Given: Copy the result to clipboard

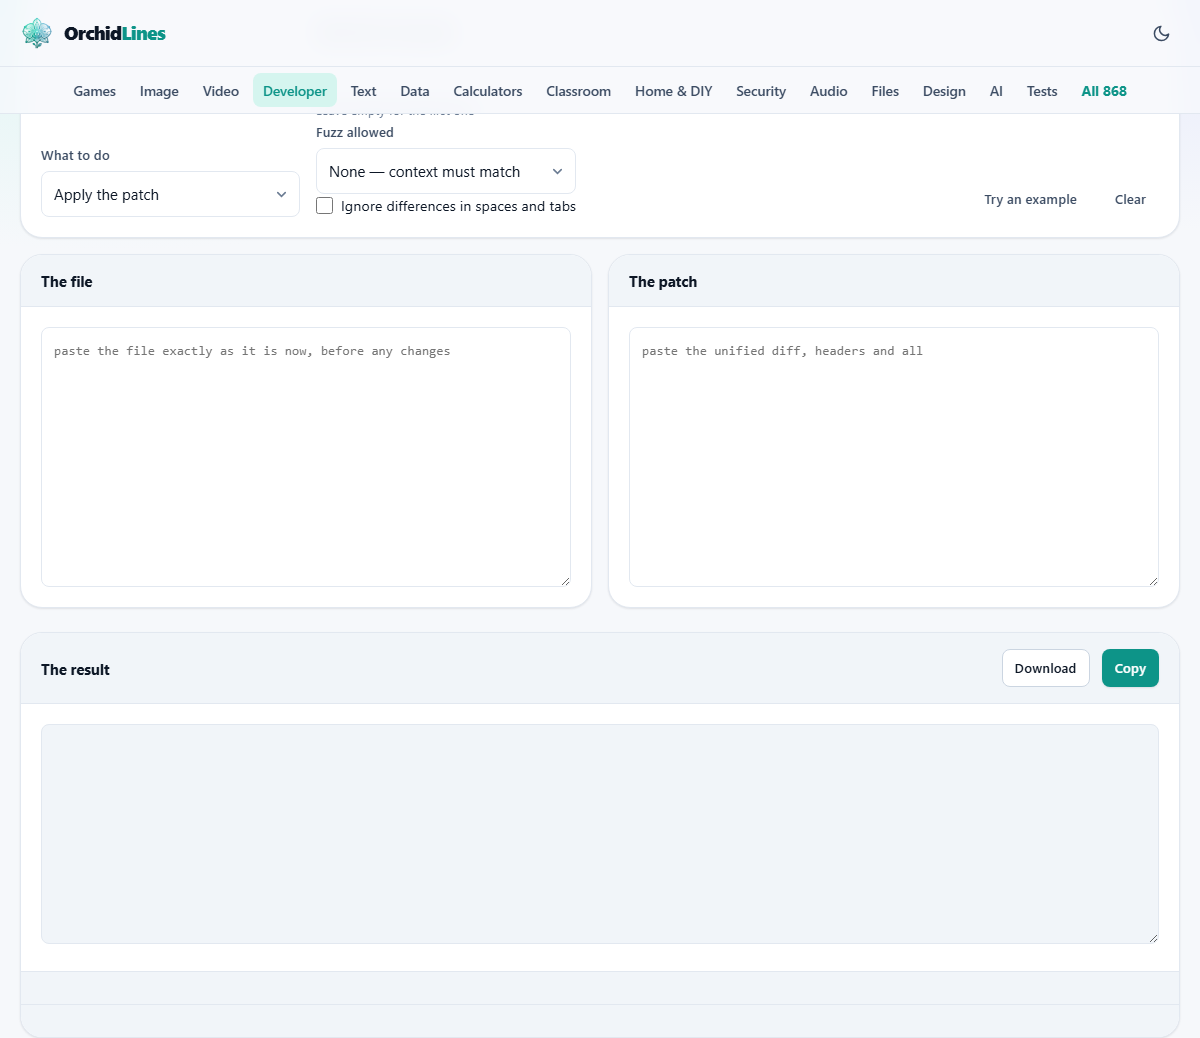Looking at the screenshot, I should pyautogui.click(x=1130, y=668).
